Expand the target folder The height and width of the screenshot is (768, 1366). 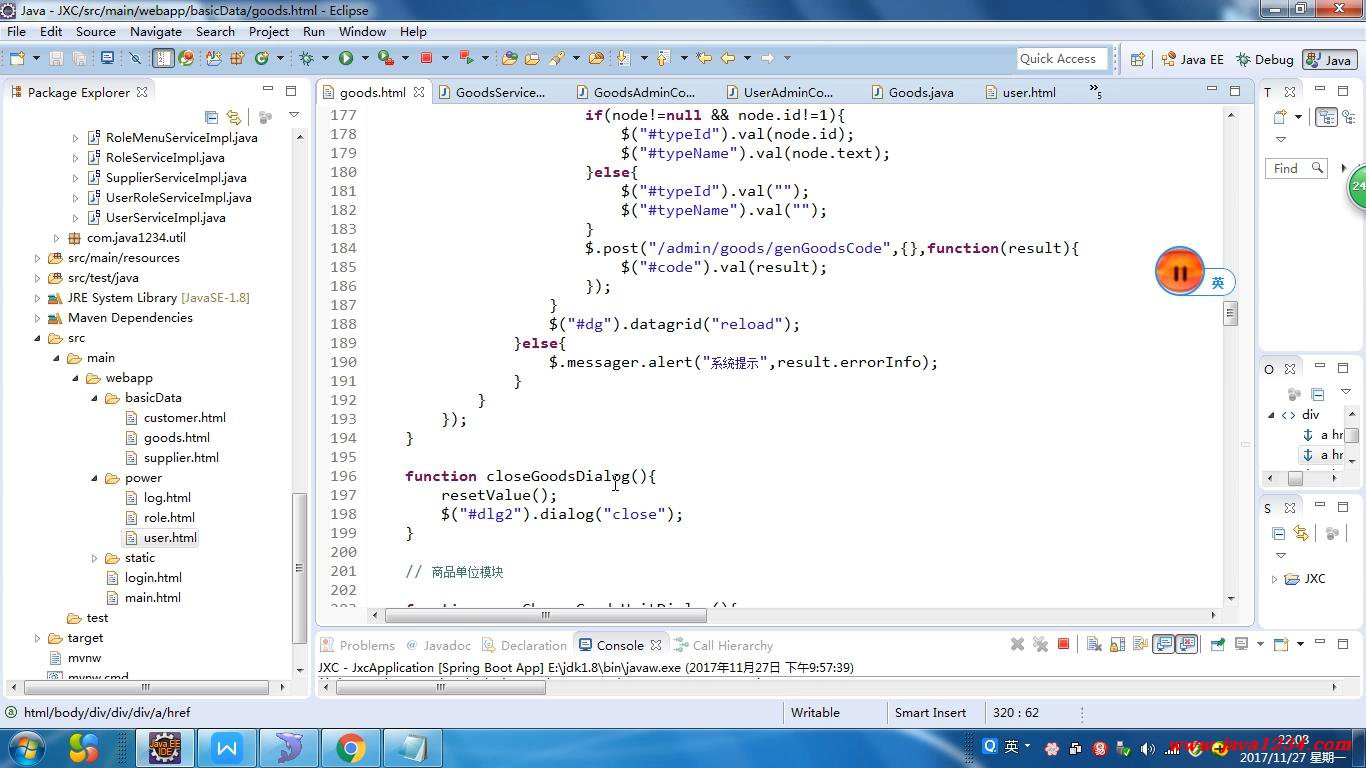pyautogui.click(x=38, y=638)
